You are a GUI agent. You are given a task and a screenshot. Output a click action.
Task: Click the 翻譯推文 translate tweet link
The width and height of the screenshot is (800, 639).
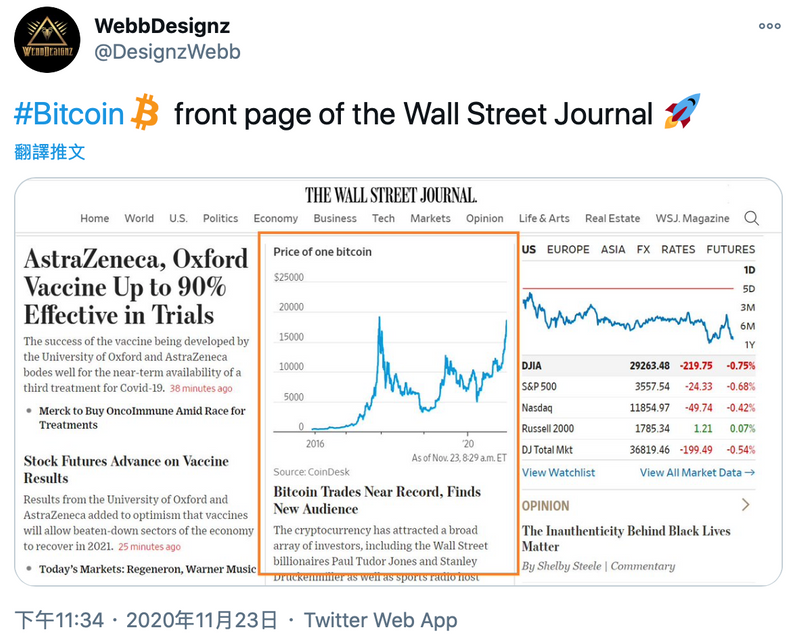[49, 152]
